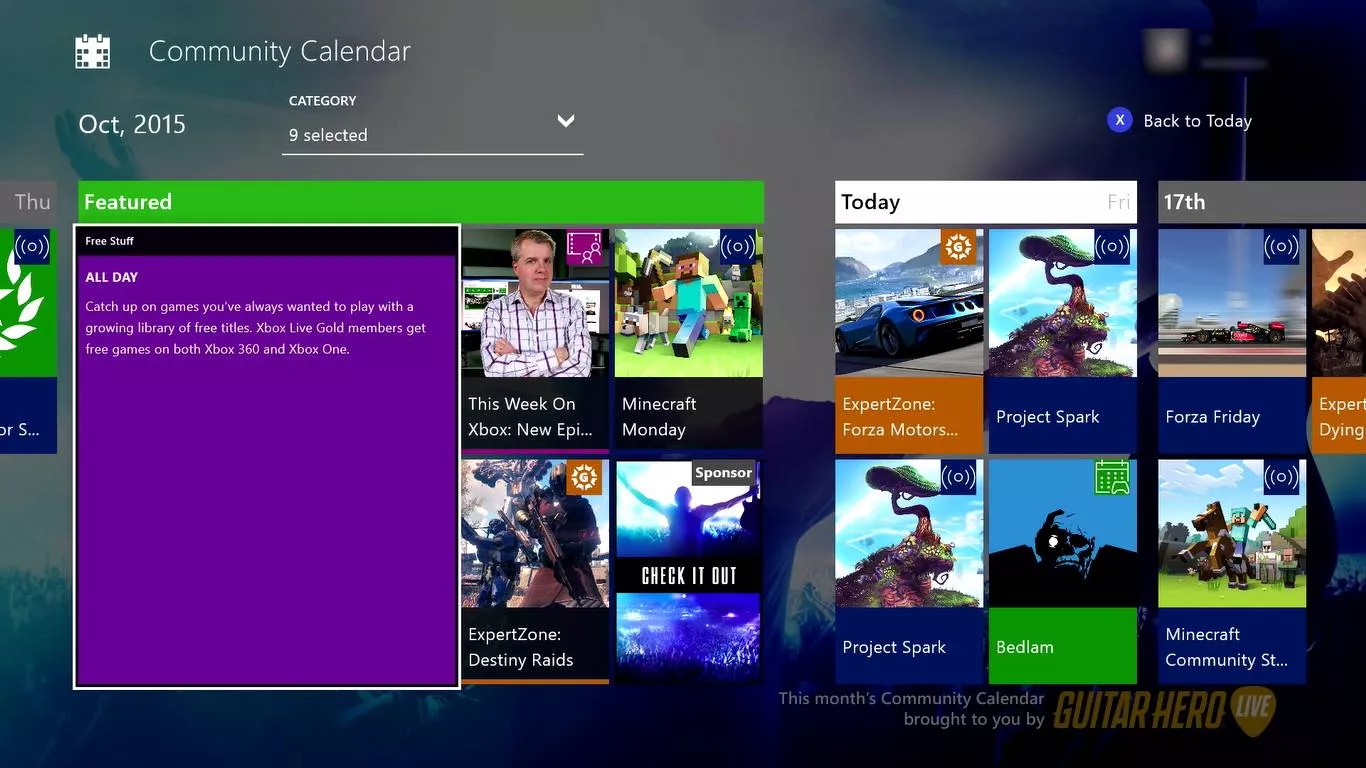Open This Week On Xbox tile
The height and width of the screenshot is (768, 1366).
pos(535,341)
